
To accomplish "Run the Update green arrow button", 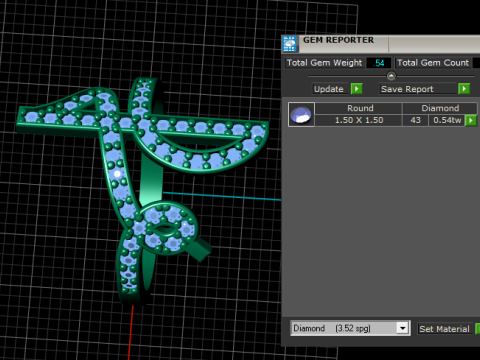I will point(356,89).
